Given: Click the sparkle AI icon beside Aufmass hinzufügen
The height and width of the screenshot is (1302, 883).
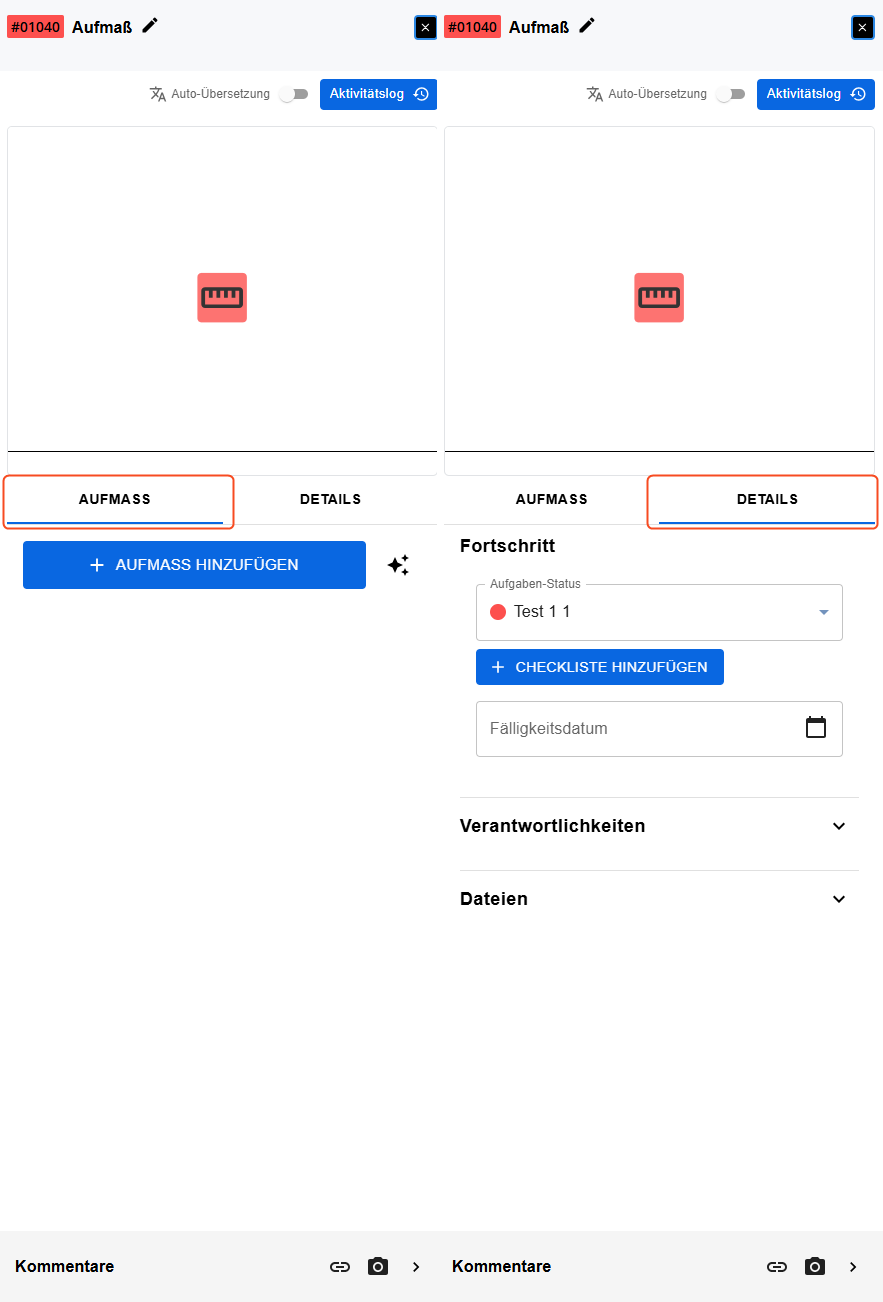Looking at the screenshot, I should coord(398,565).
